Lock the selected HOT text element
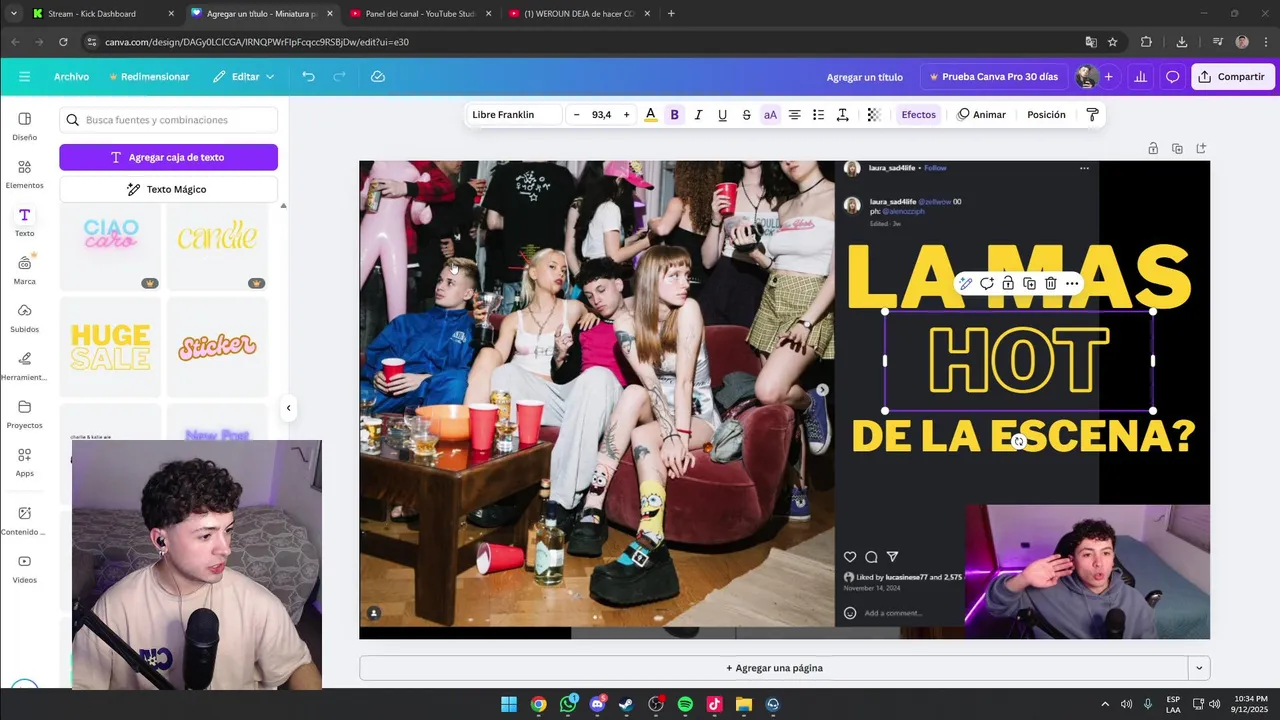 [x=1008, y=284]
